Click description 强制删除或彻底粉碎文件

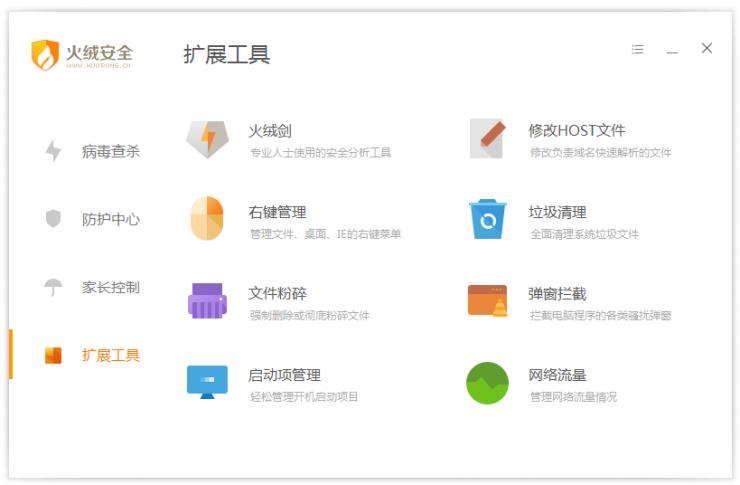click(x=310, y=315)
